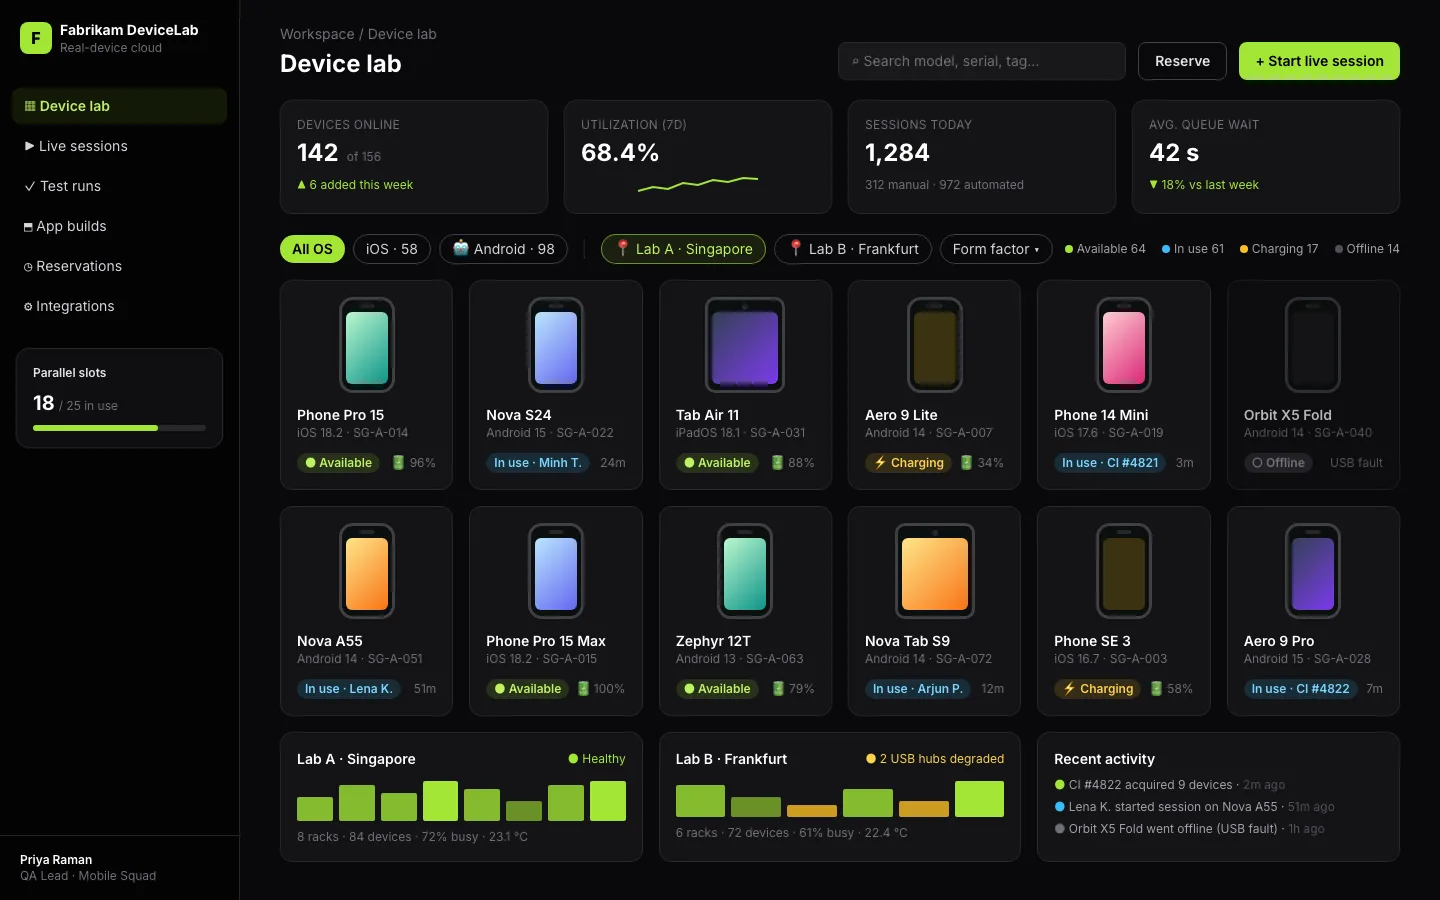Click the battery icon on Zephyr 12T card
The image size is (1440, 900).
point(777,689)
